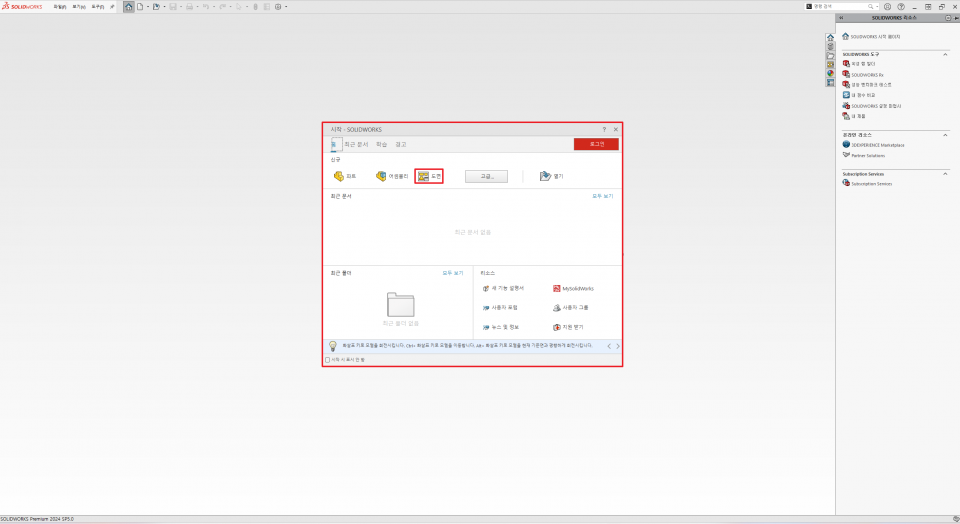Collapse the SOLIDWORKS 도구 section
Screen dimensions: 960x524
click(945, 54)
